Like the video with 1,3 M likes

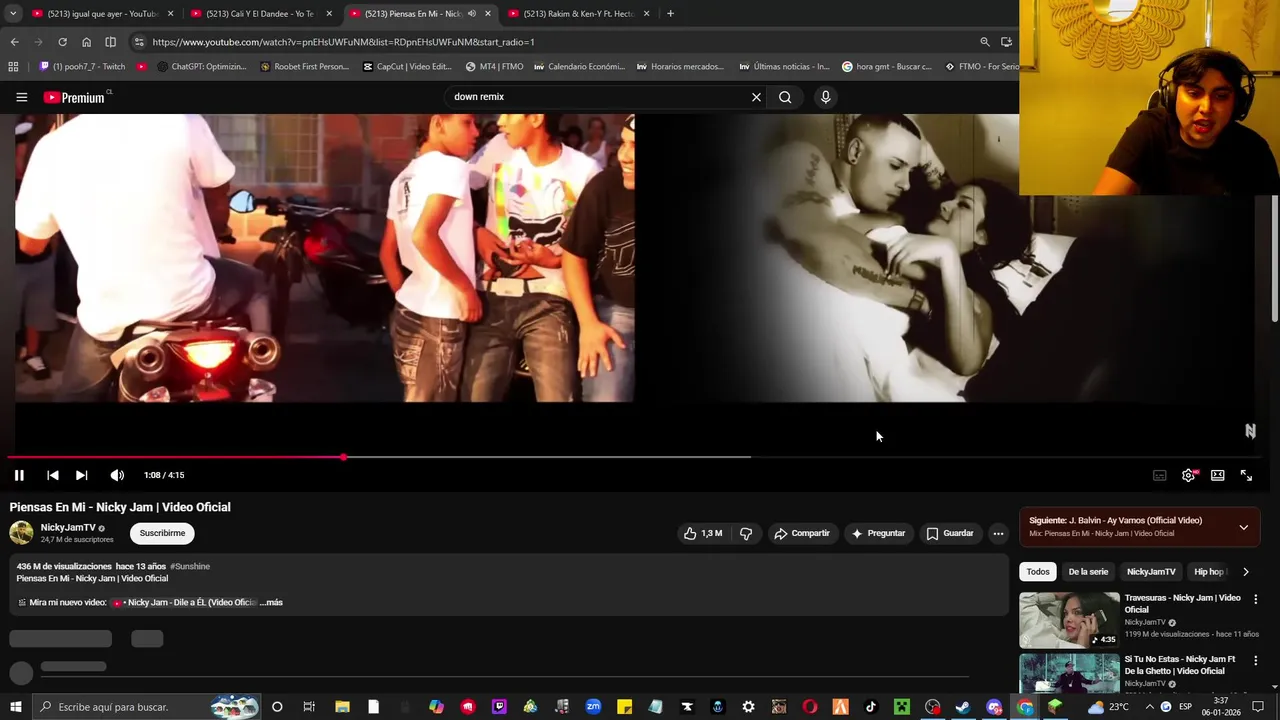[x=703, y=533]
